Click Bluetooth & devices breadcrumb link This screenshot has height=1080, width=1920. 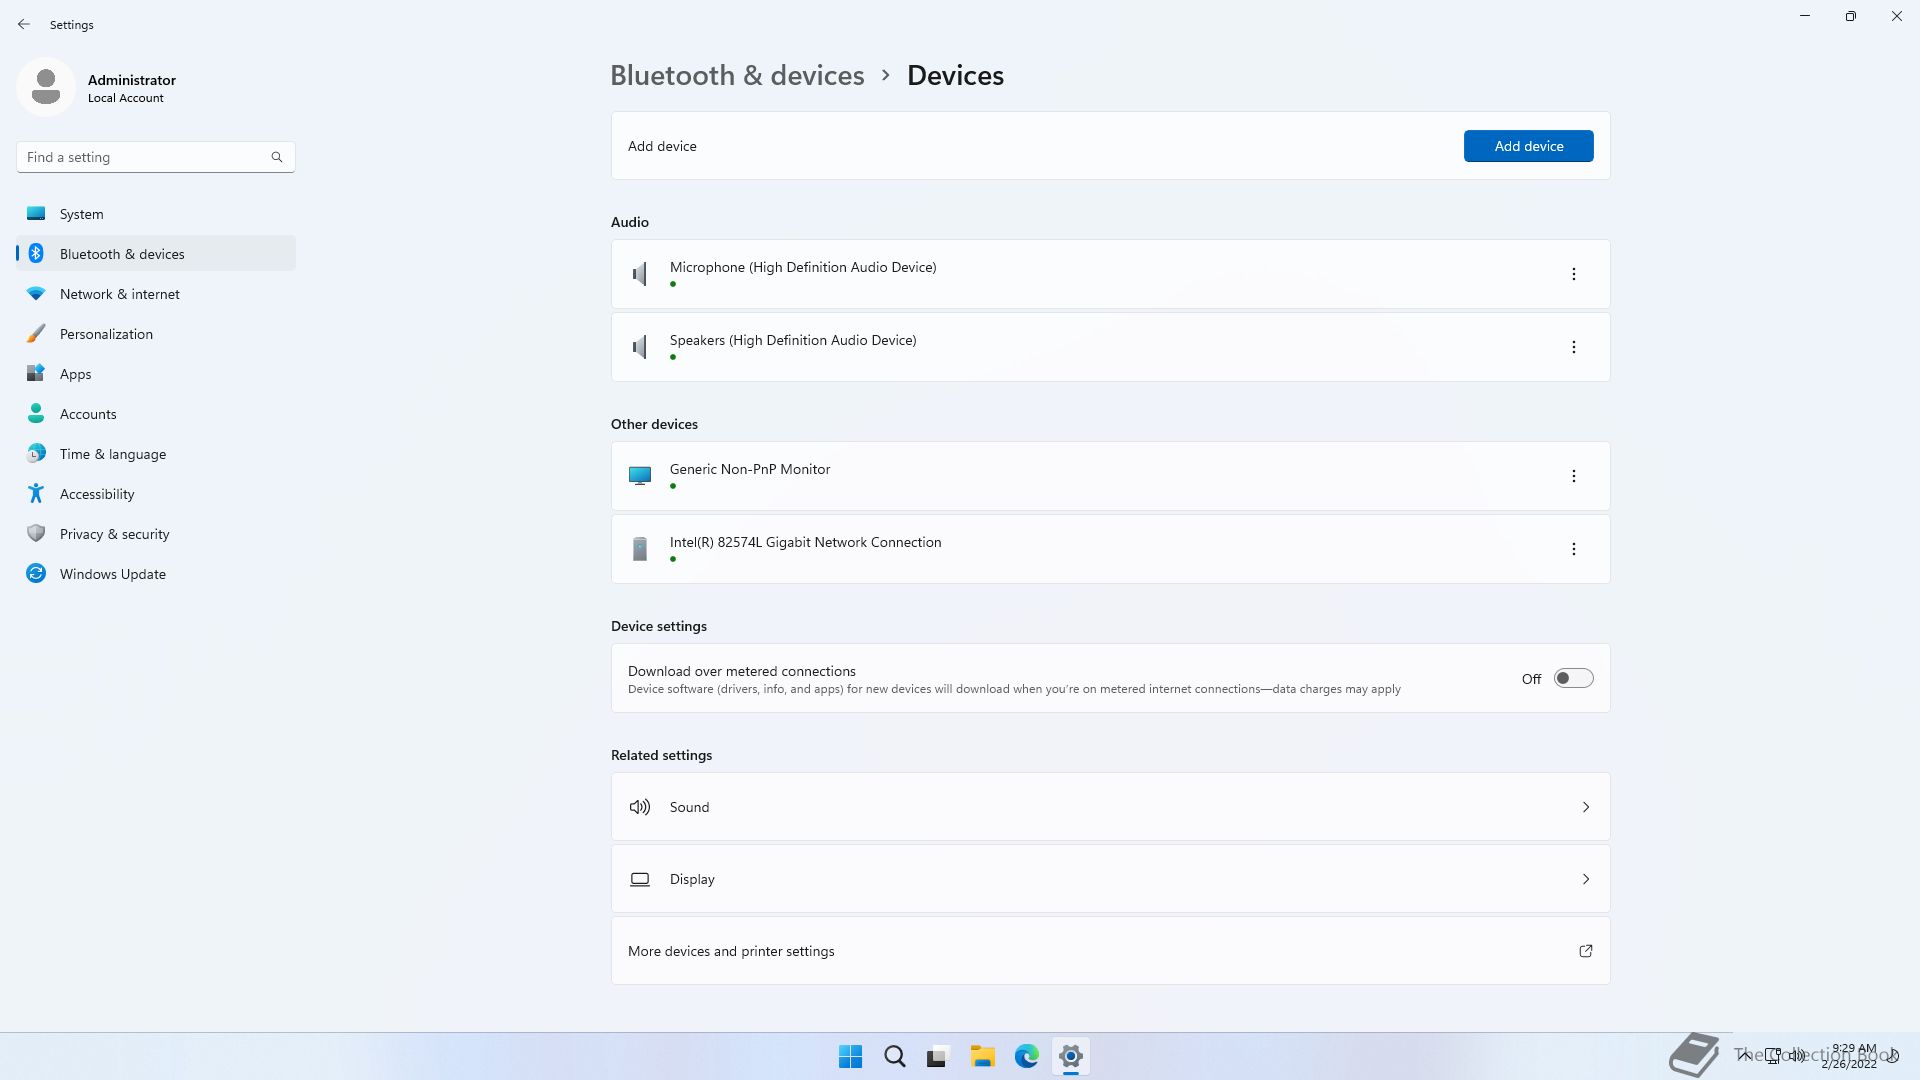[x=737, y=75]
